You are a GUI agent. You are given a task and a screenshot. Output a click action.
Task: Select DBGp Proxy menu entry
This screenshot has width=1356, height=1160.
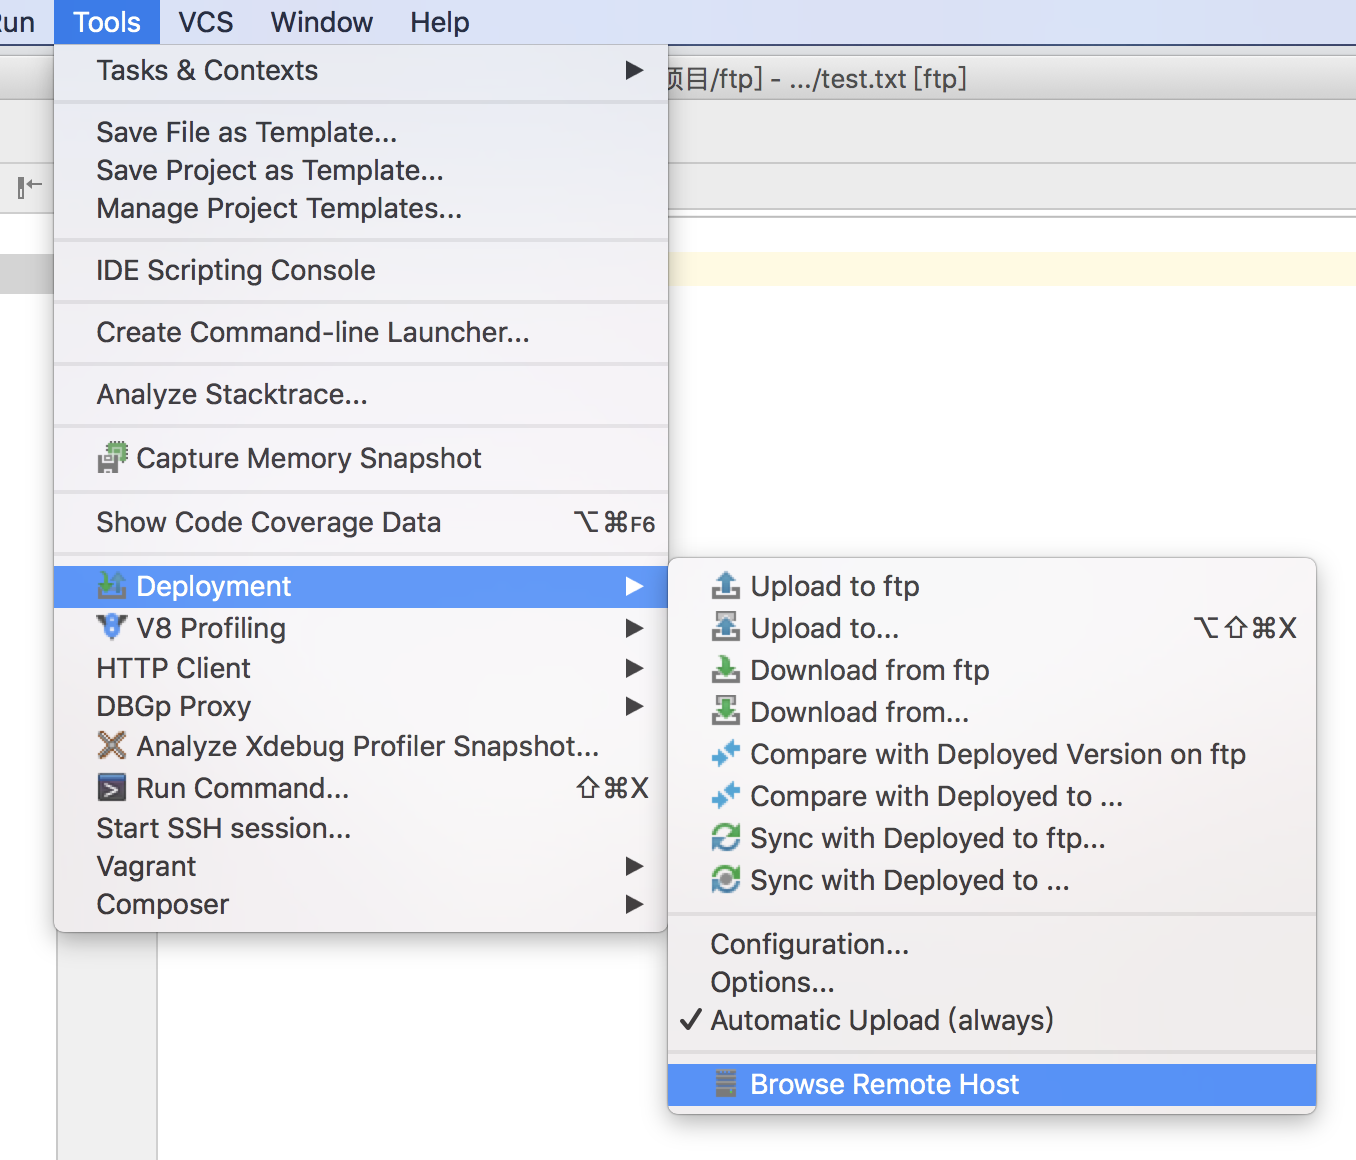pyautogui.click(x=360, y=706)
